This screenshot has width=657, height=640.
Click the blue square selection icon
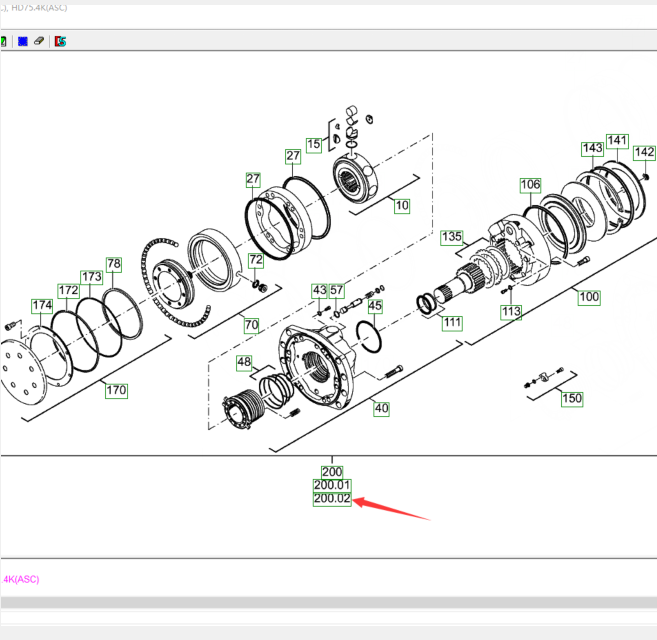pos(22,41)
